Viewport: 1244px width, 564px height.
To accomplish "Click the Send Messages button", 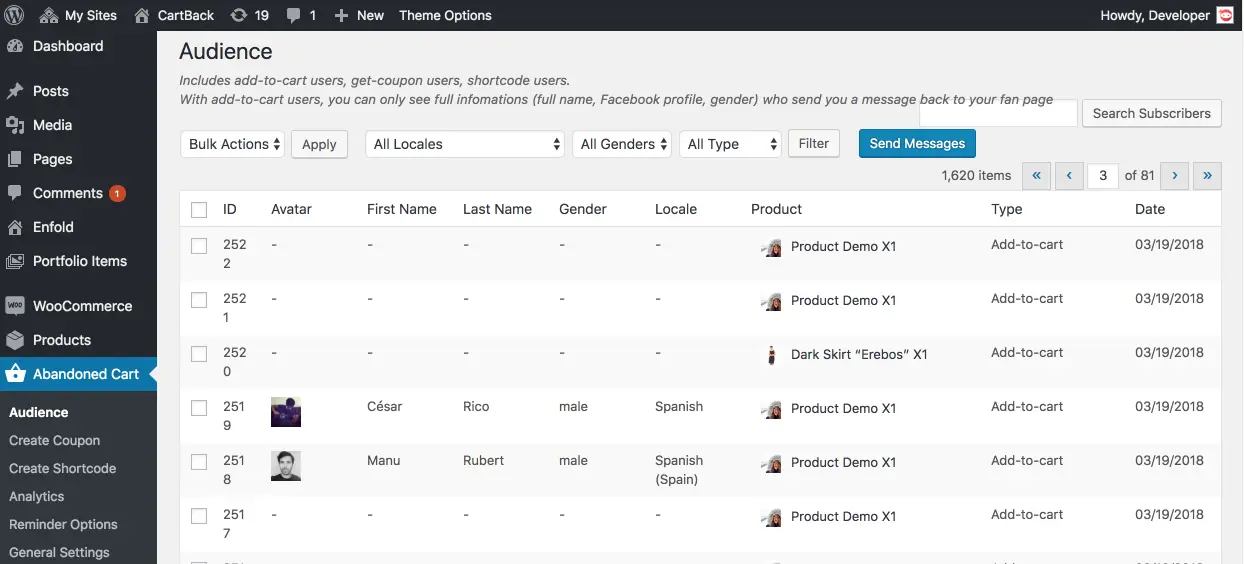I will click(917, 144).
